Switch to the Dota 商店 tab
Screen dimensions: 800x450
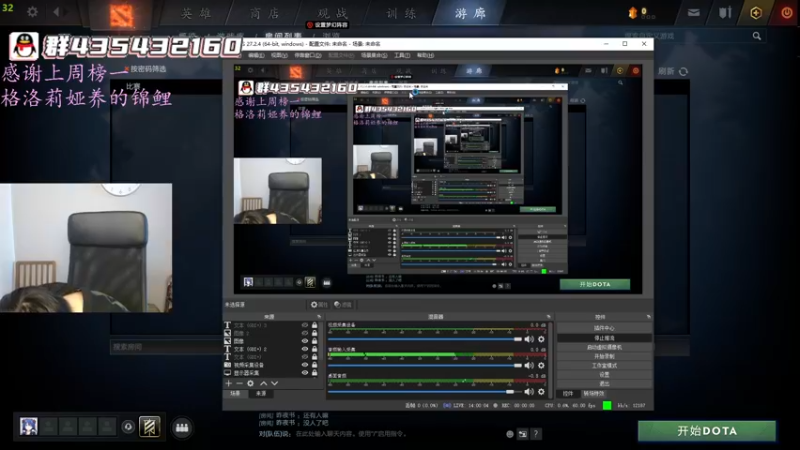tap(265, 13)
